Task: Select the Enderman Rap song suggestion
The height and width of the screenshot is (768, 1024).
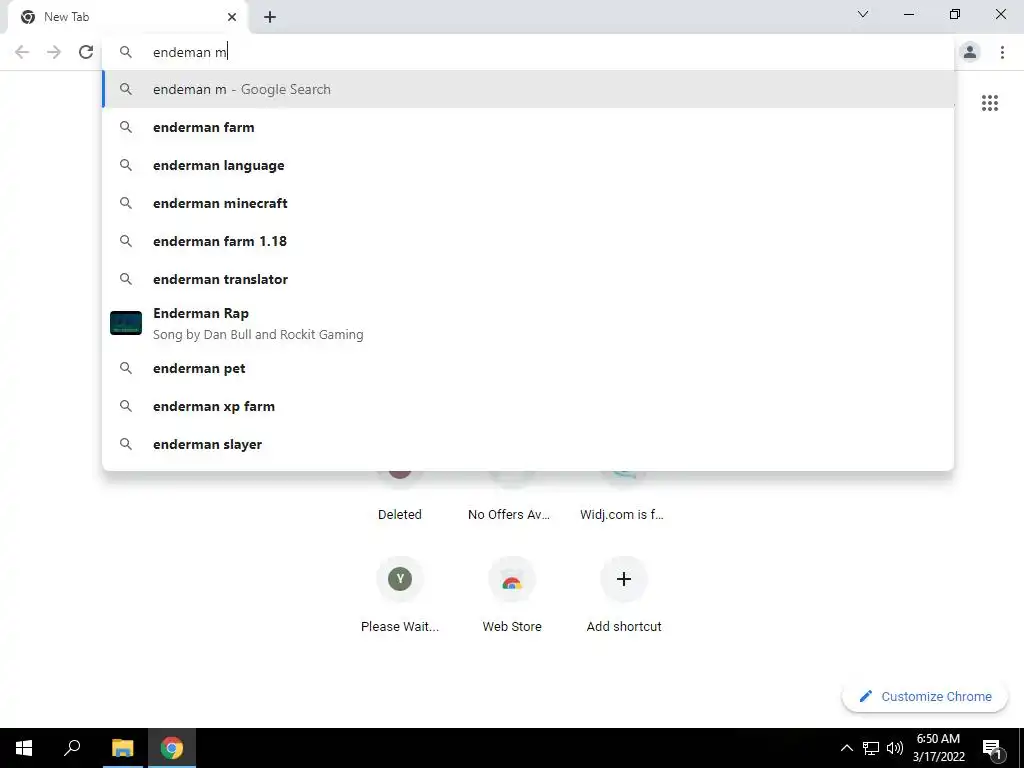Action: [528, 323]
